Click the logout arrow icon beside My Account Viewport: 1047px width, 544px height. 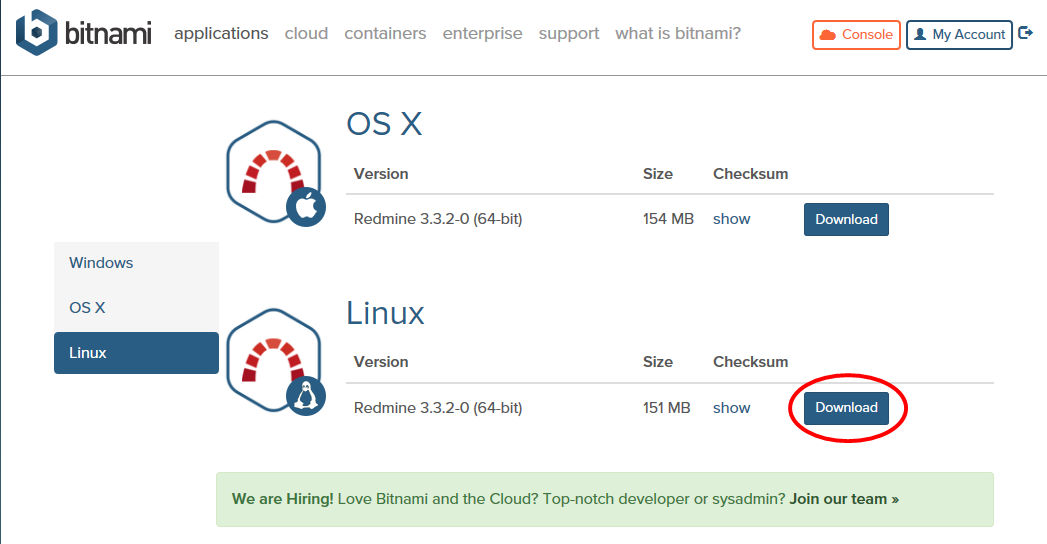click(x=1026, y=33)
